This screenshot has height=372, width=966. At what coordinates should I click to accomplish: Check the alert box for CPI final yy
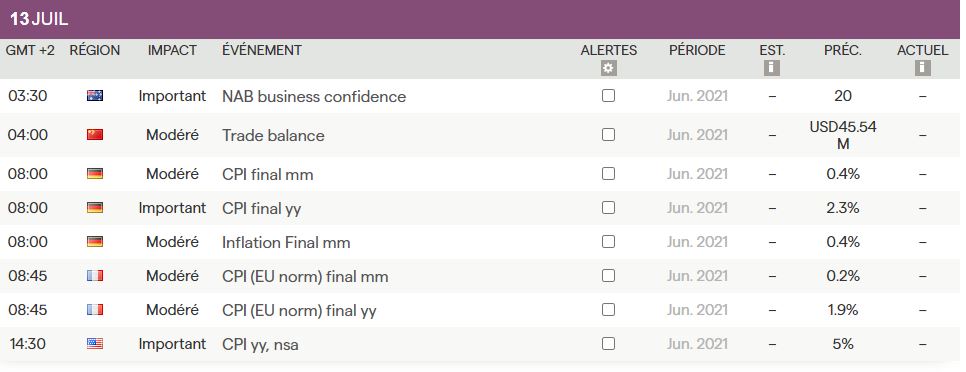click(608, 208)
